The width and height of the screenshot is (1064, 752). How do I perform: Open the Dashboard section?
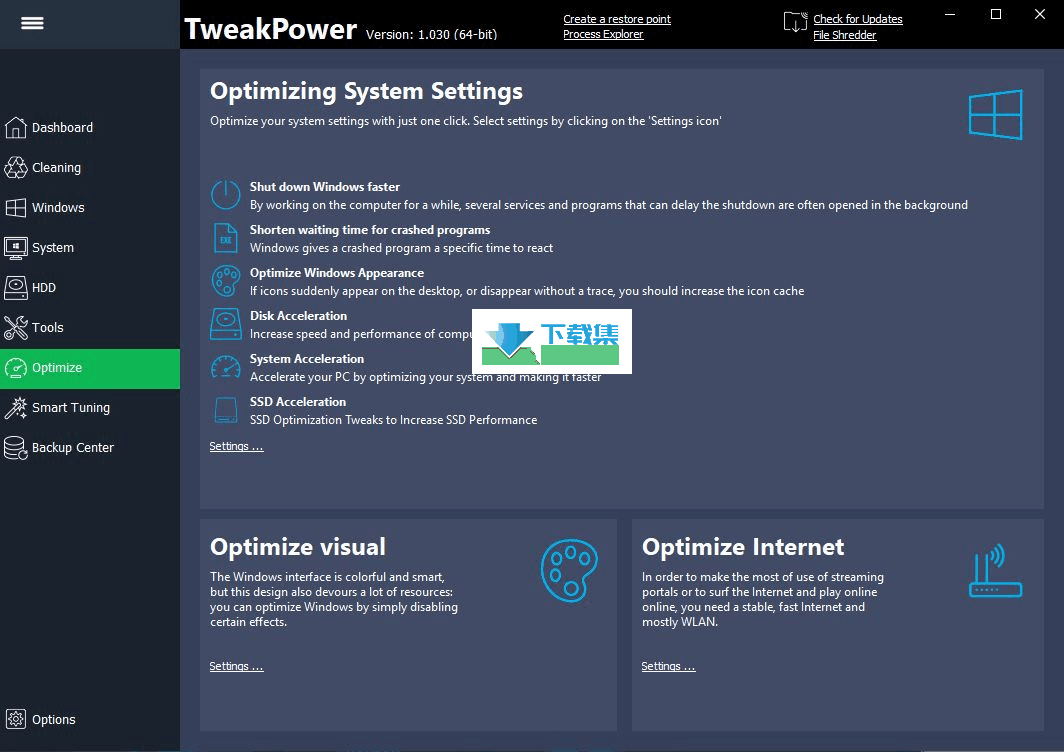click(x=90, y=127)
